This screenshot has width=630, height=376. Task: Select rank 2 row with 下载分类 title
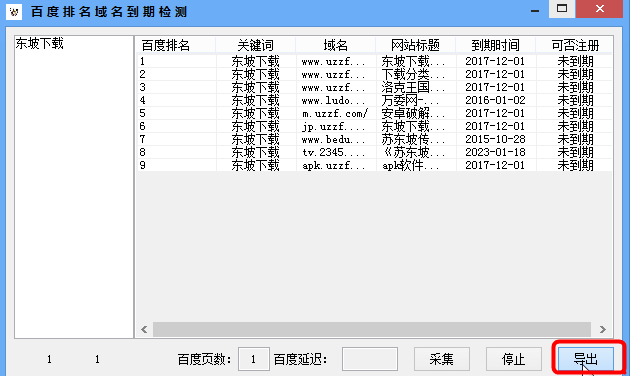pyautogui.click(x=374, y=74)
